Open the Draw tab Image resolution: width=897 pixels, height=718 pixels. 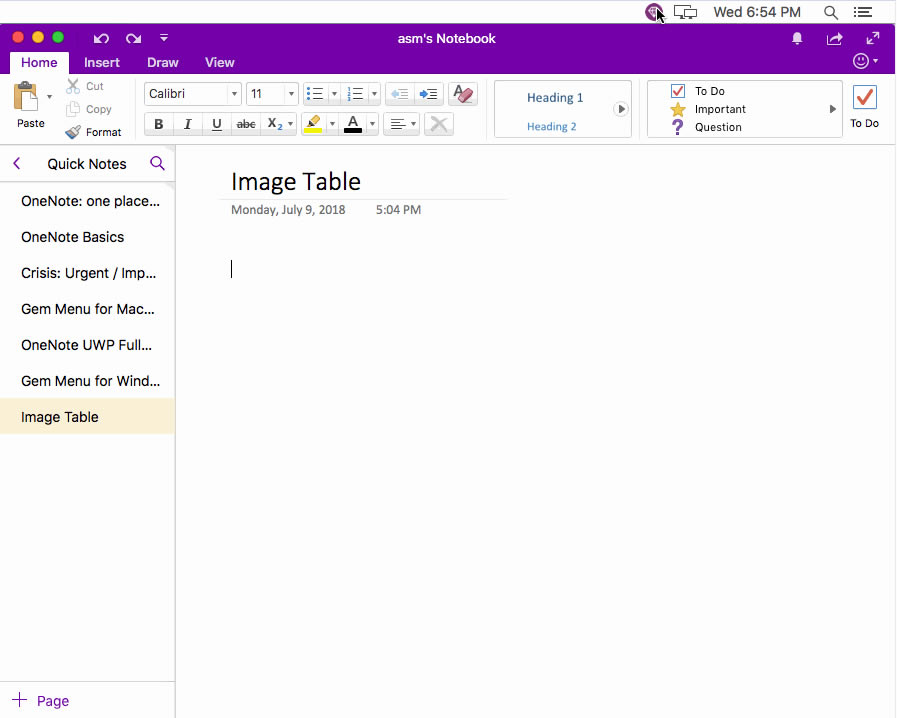coord(162,62)
